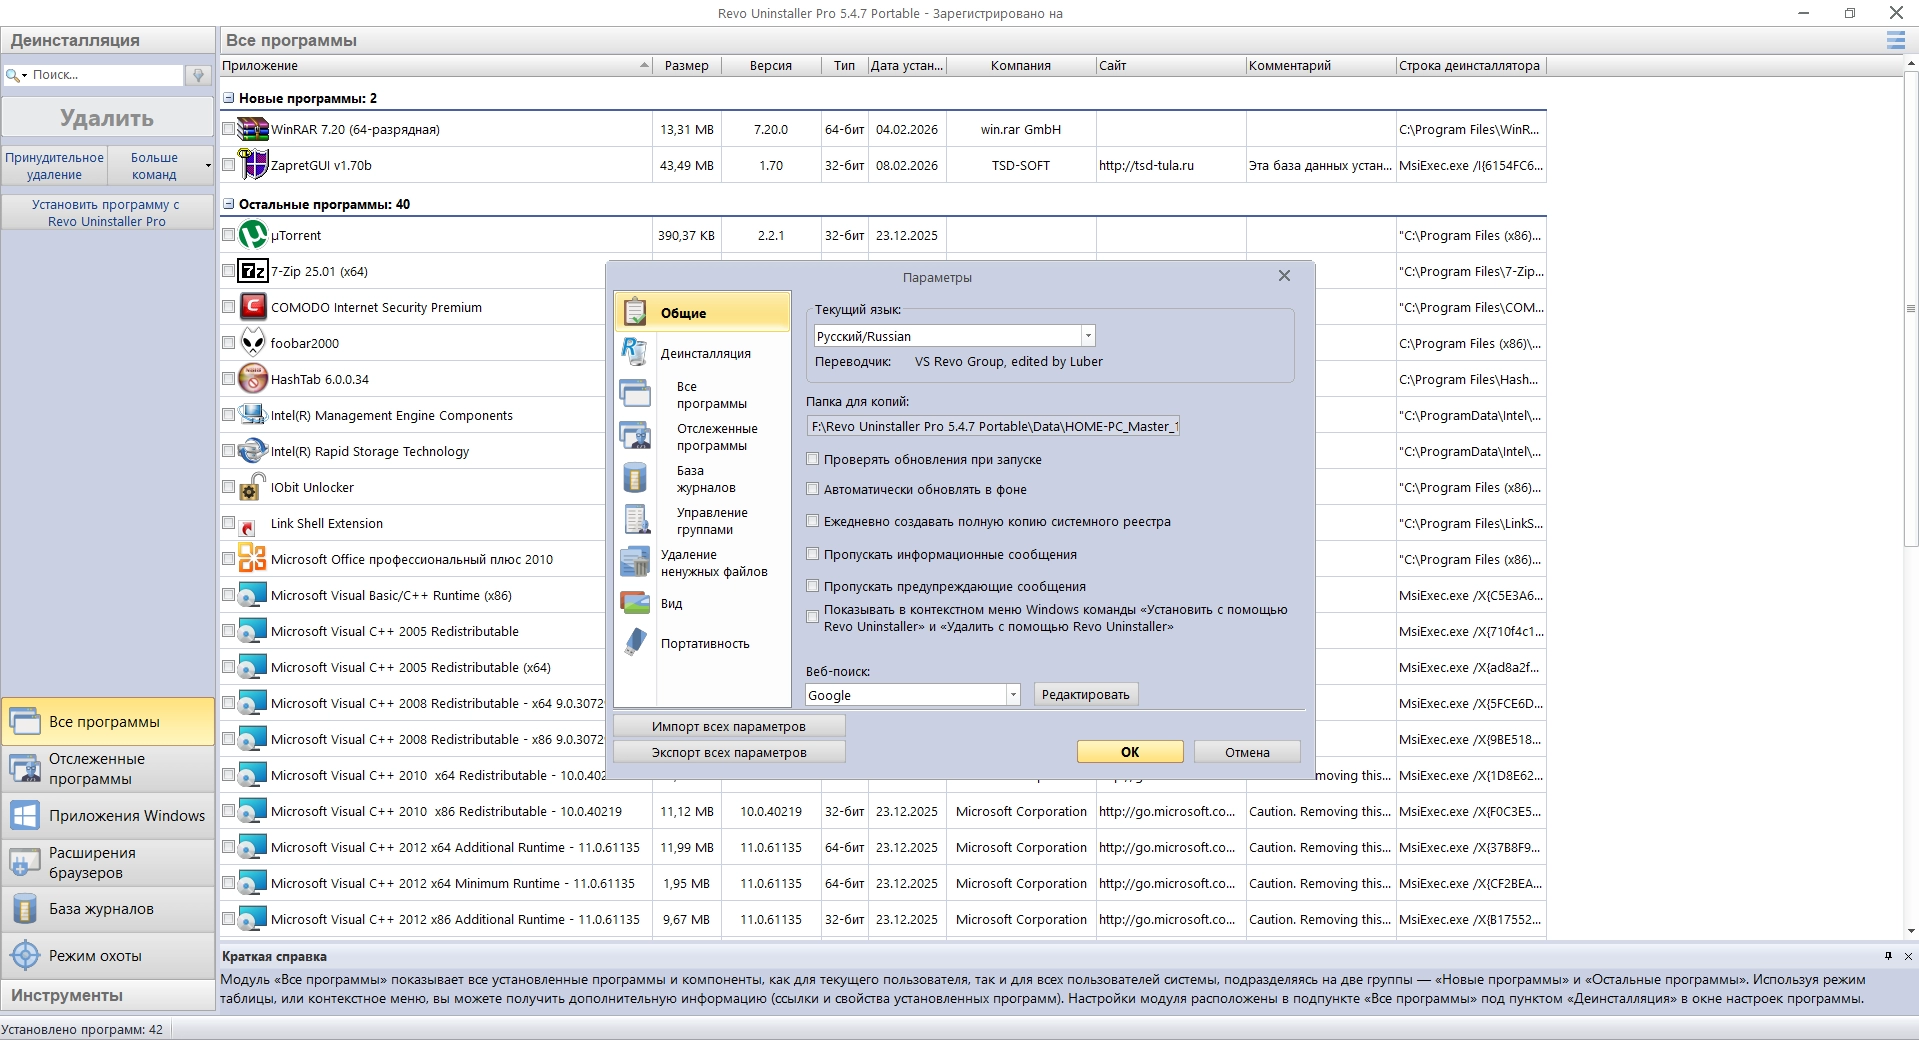Image resolution: width=1919 pixels, height=1040 pixels.
Task: Enable check for updates at startup checkbox
Action: (813, 460)
